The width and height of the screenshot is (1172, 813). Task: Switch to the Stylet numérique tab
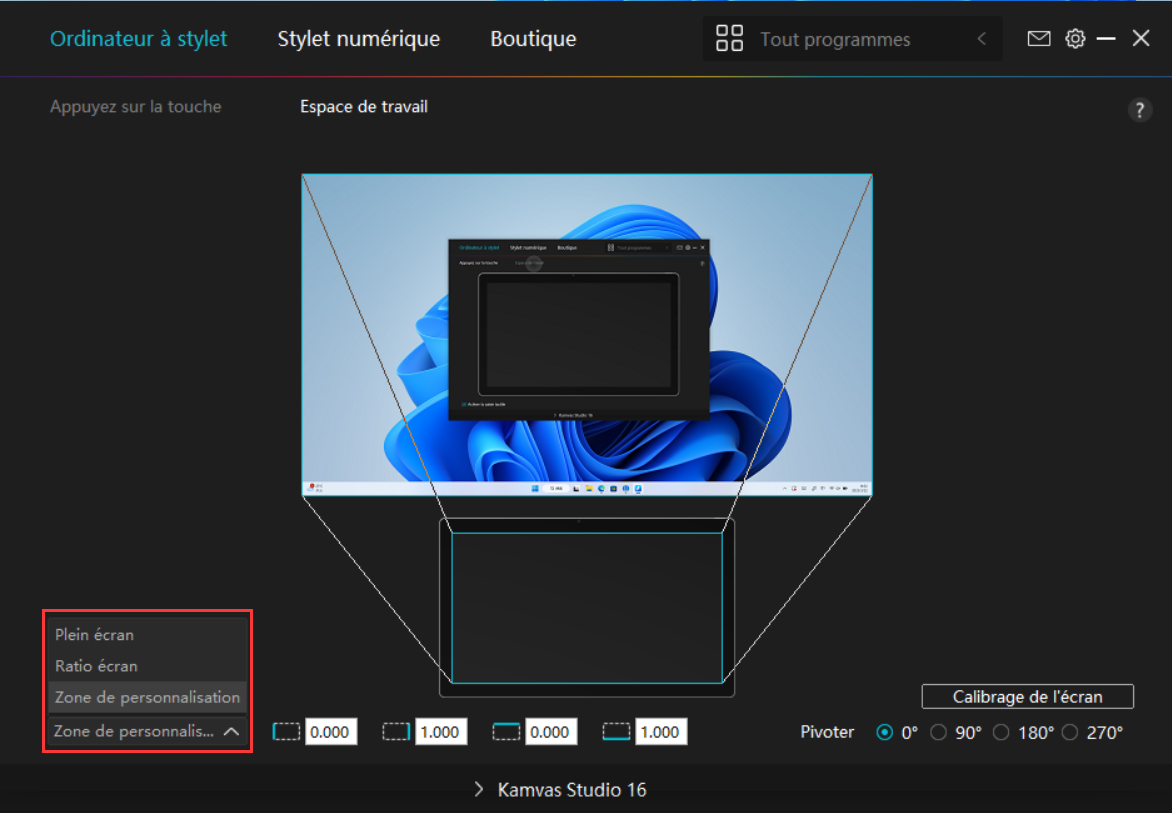point(358,39)
